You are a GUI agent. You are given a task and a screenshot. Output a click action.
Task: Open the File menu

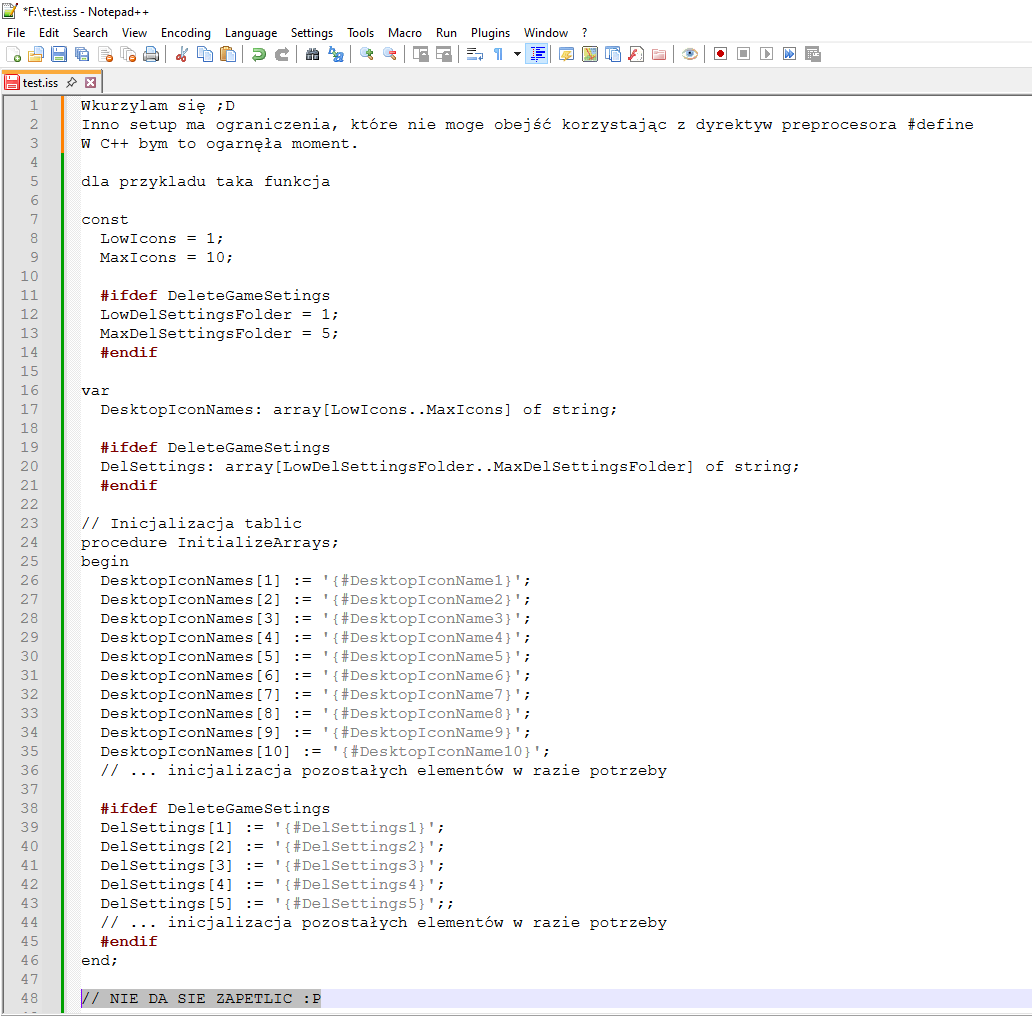click(x=16, y=32)
